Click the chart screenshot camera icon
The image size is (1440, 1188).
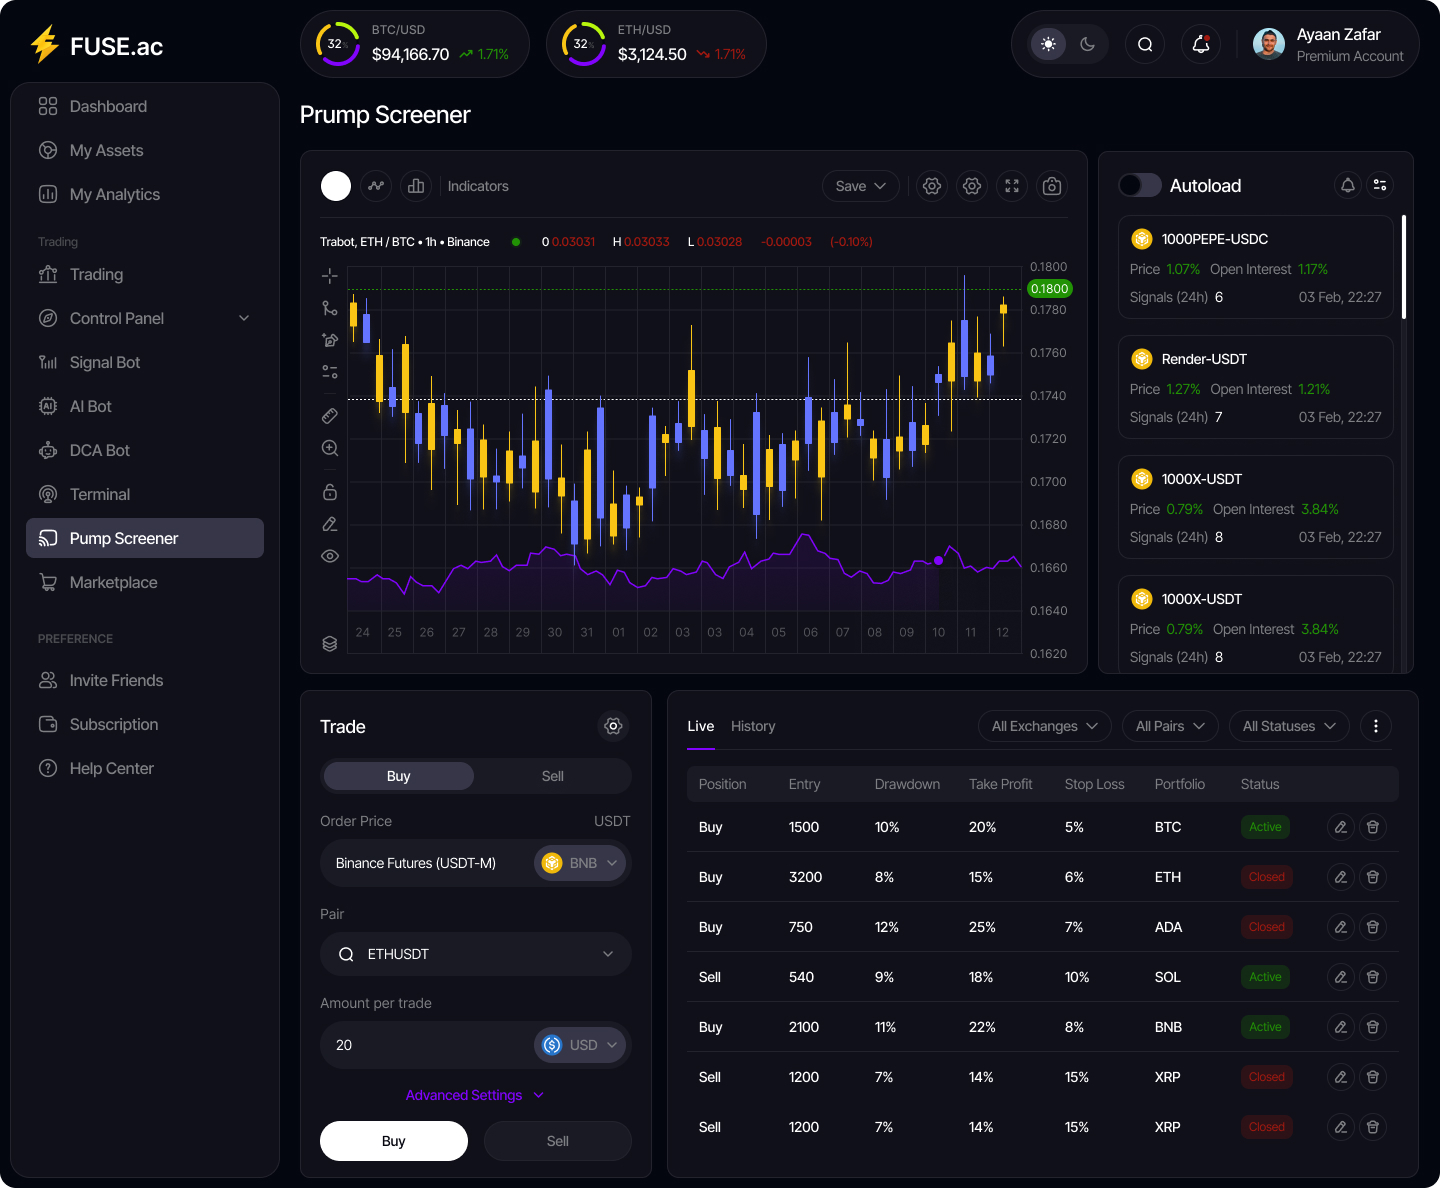click(1052, 186)
